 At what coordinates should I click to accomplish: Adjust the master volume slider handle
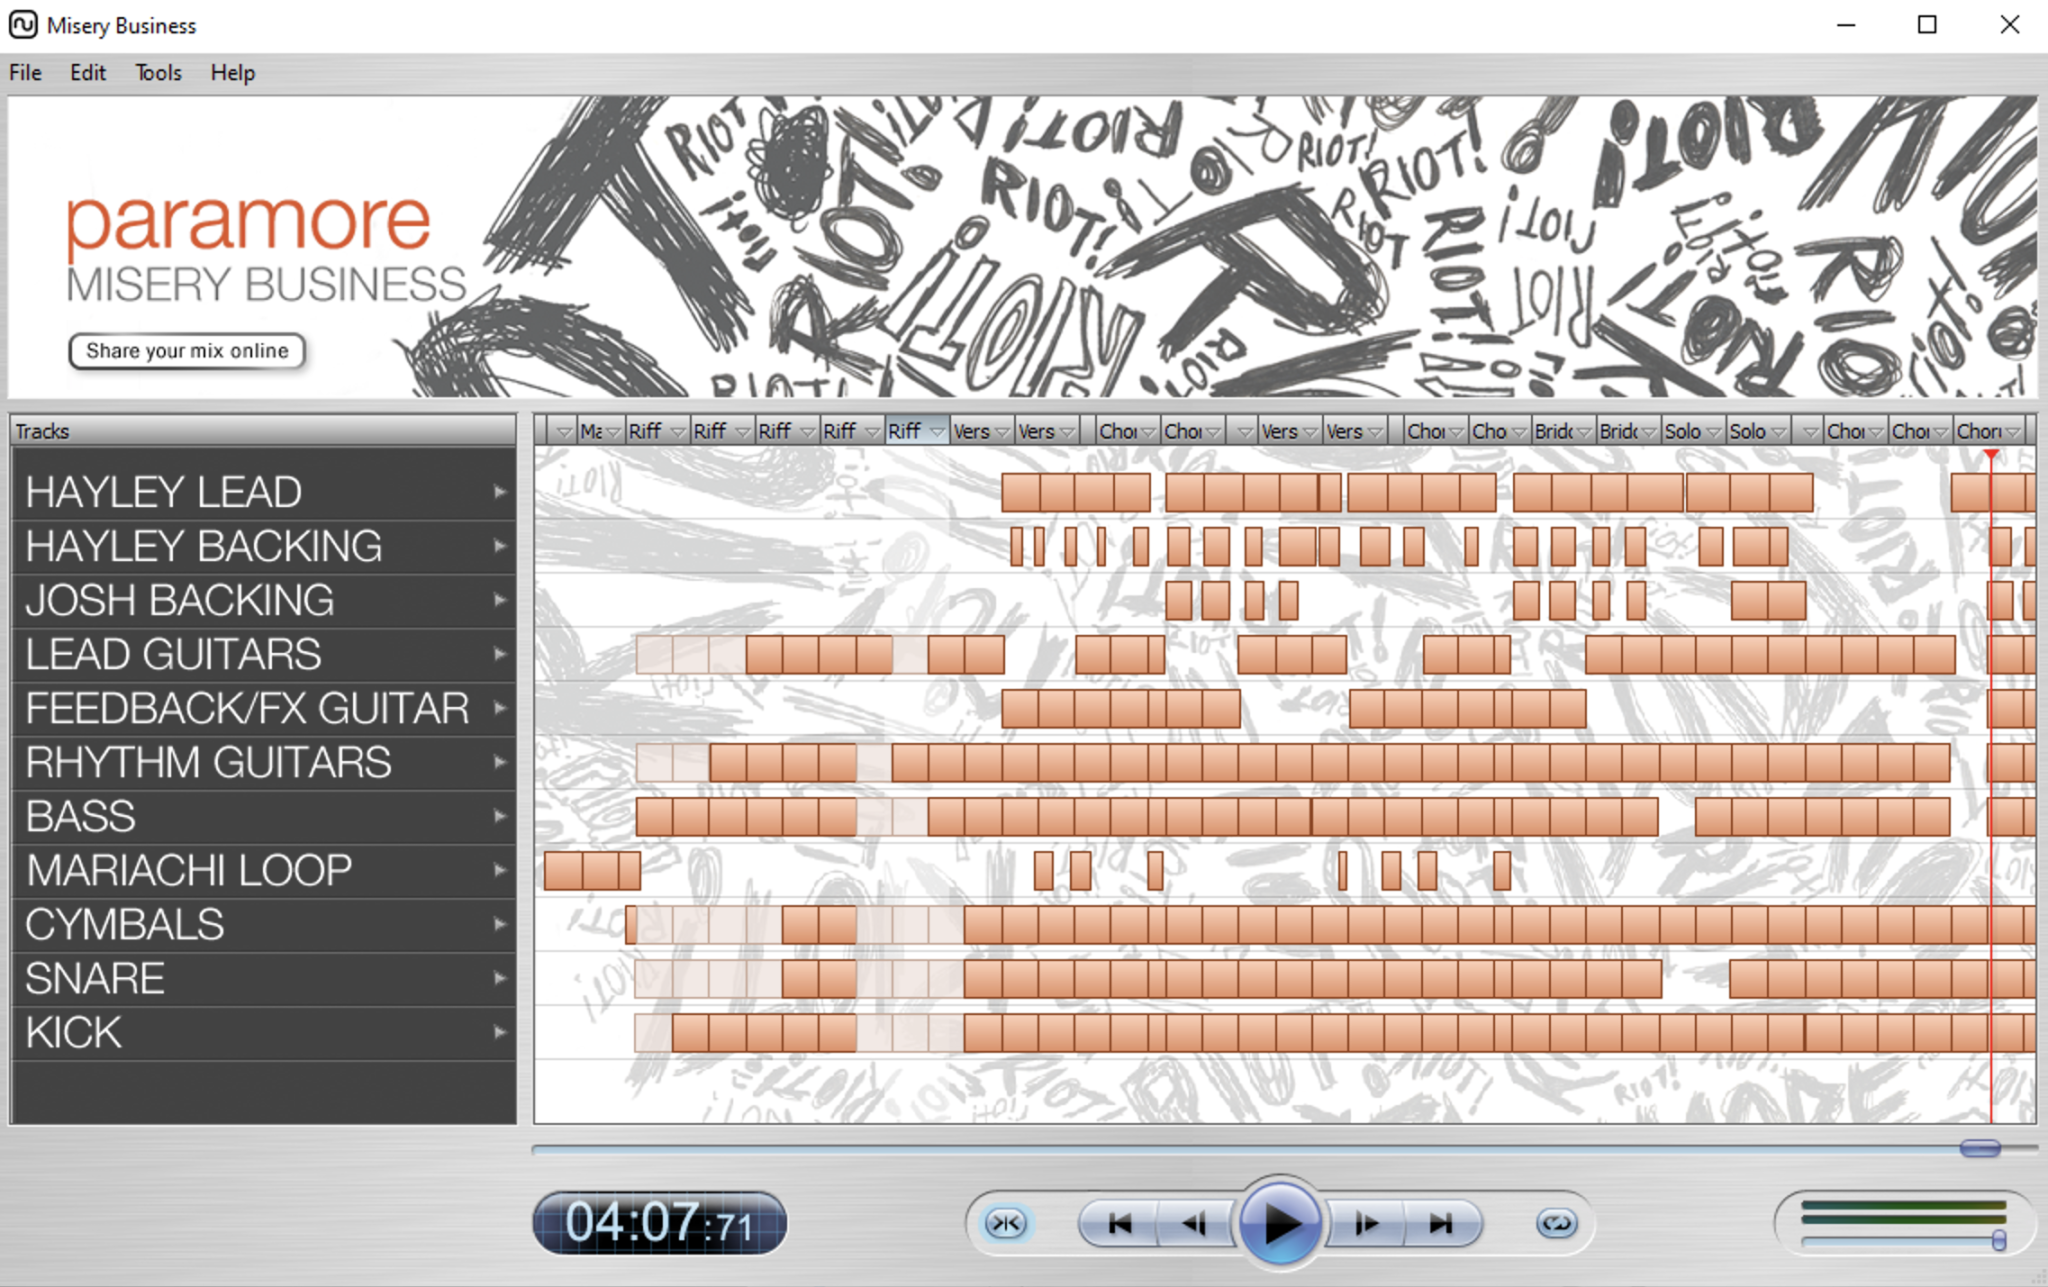[x=1998, y=1241]
